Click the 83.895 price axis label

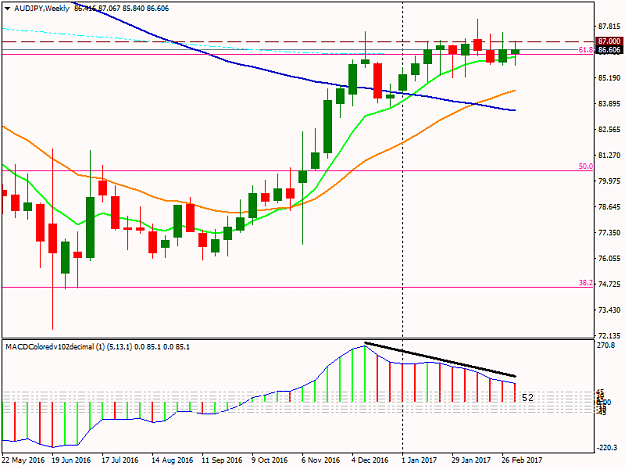pos(609,104)
